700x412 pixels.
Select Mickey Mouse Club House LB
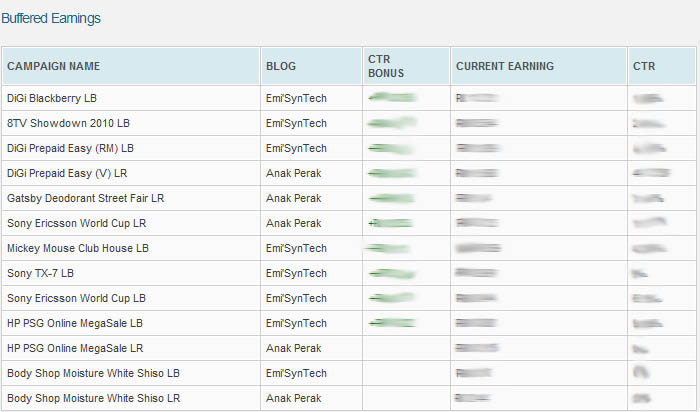coord(78,248)
